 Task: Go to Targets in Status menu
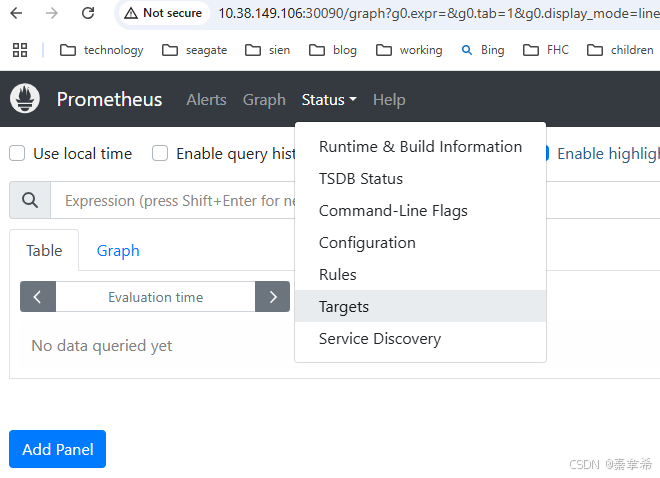(420, 306)
